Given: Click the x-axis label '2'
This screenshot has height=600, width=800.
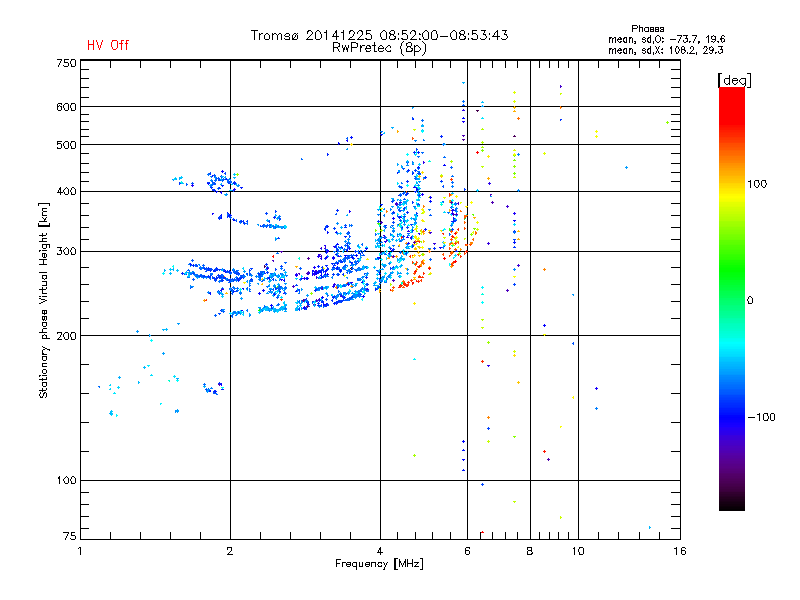Looking at the screenshot, I should click(230, 551).
